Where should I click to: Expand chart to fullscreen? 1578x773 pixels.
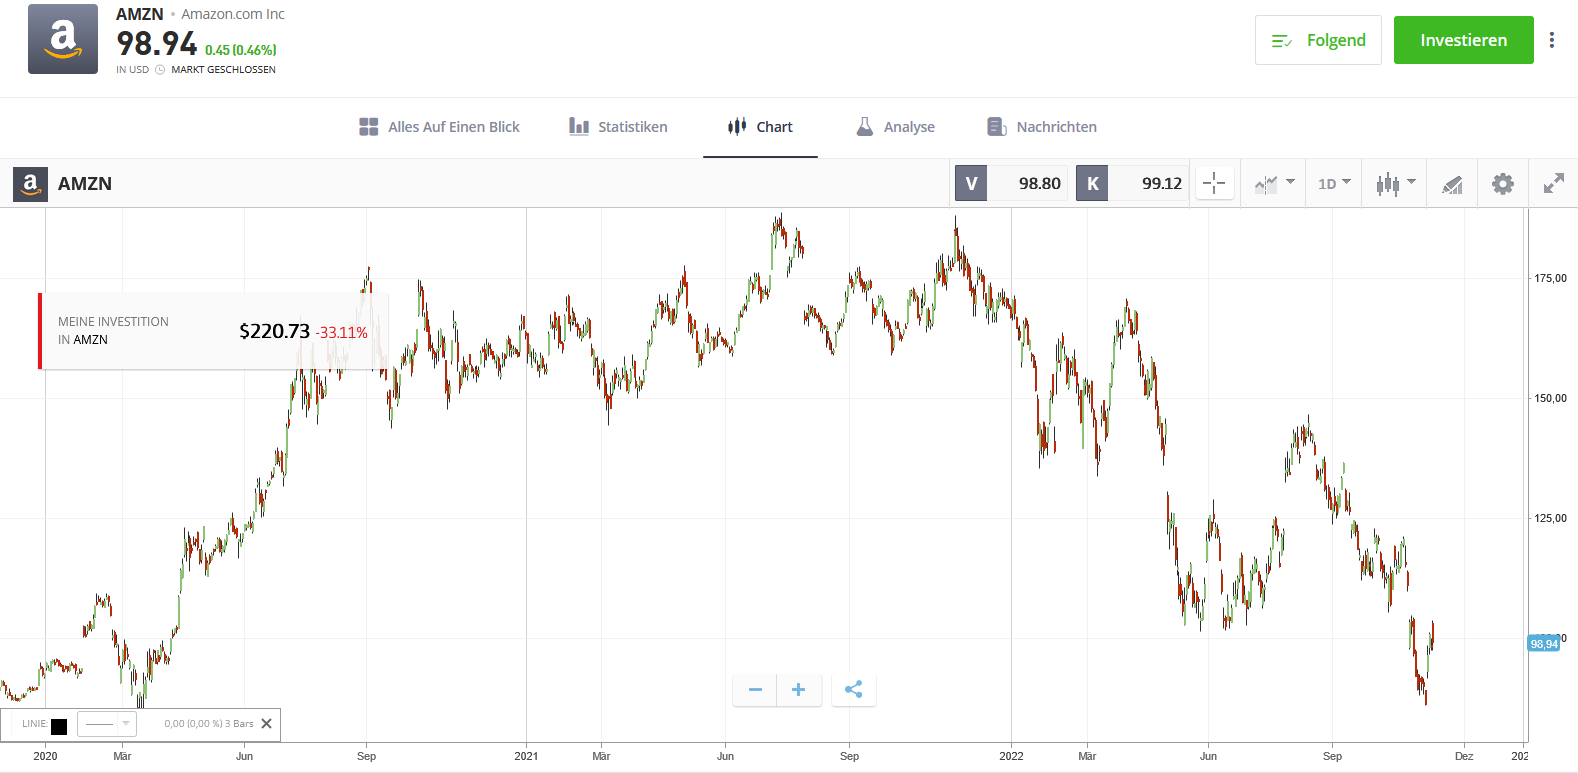coord(1553,183)
